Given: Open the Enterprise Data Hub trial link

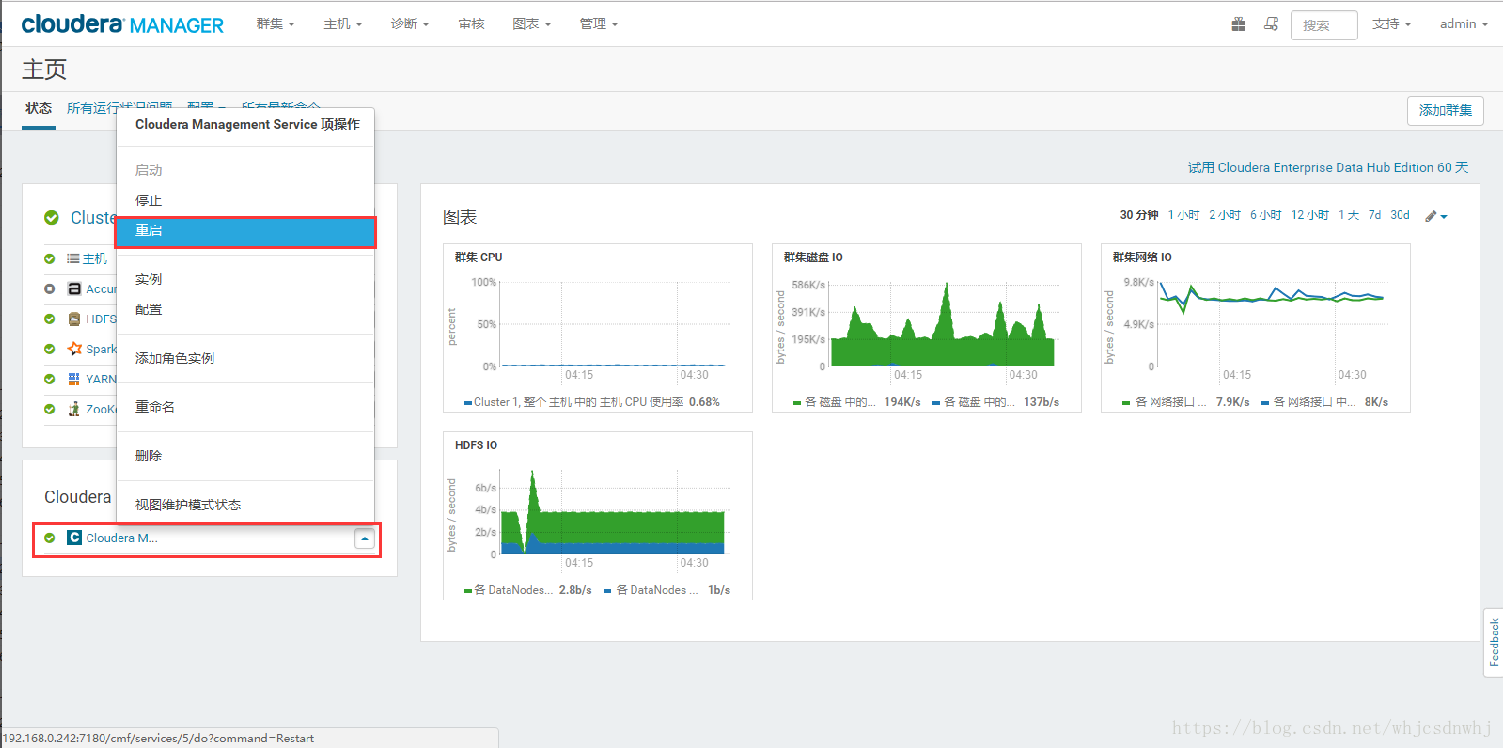Looking at the screenshot, I should point(1328,168).
